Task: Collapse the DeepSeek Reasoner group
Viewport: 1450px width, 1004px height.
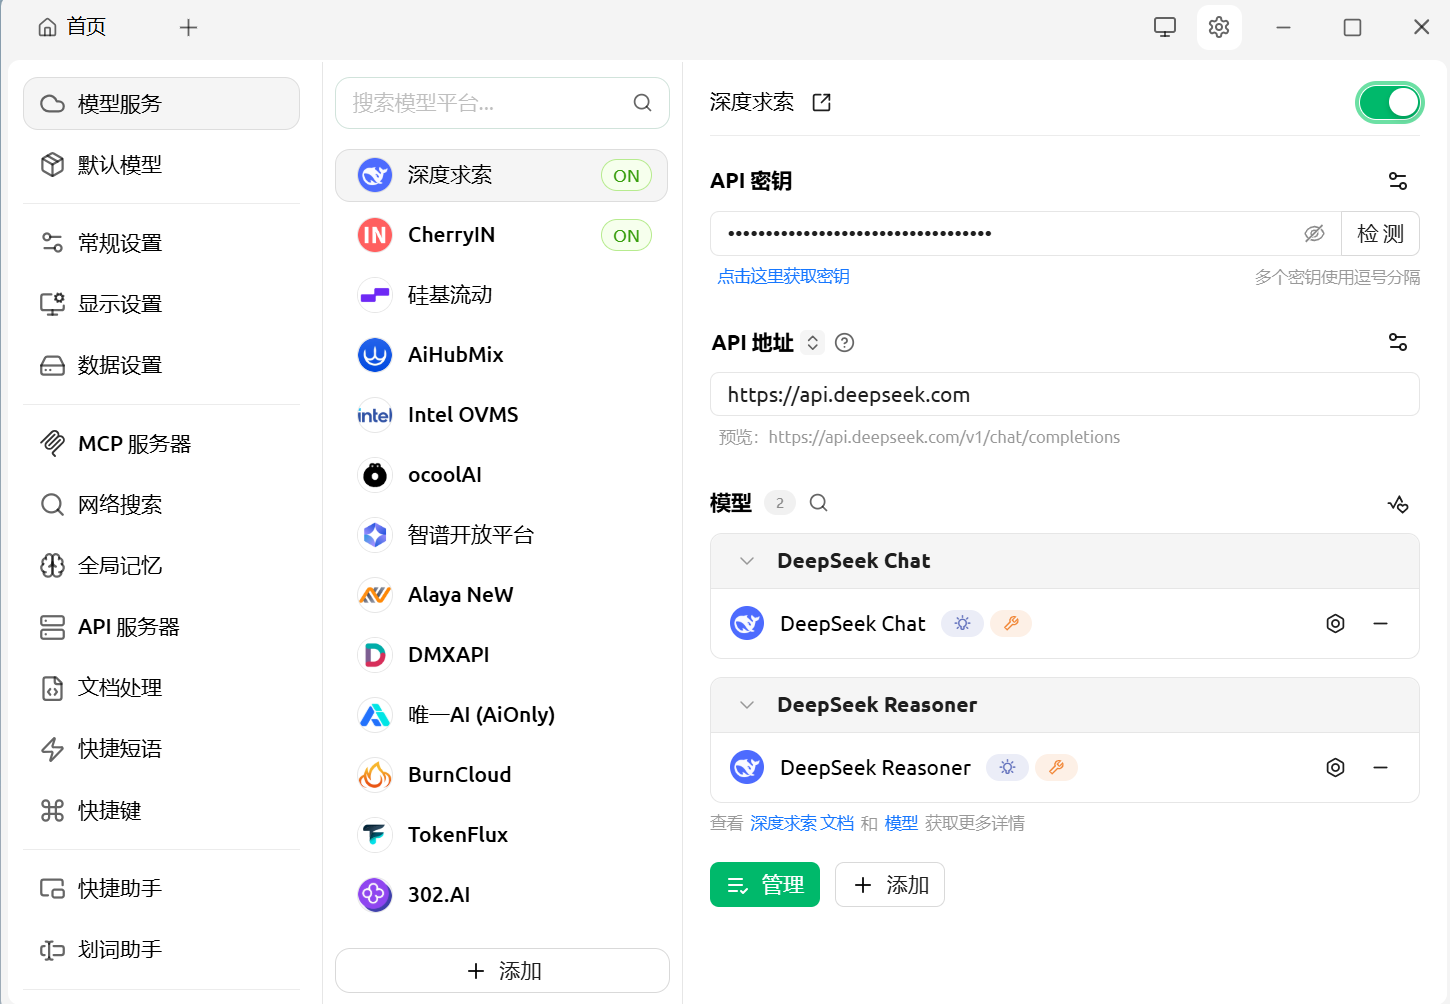Action: coord(747,705)
